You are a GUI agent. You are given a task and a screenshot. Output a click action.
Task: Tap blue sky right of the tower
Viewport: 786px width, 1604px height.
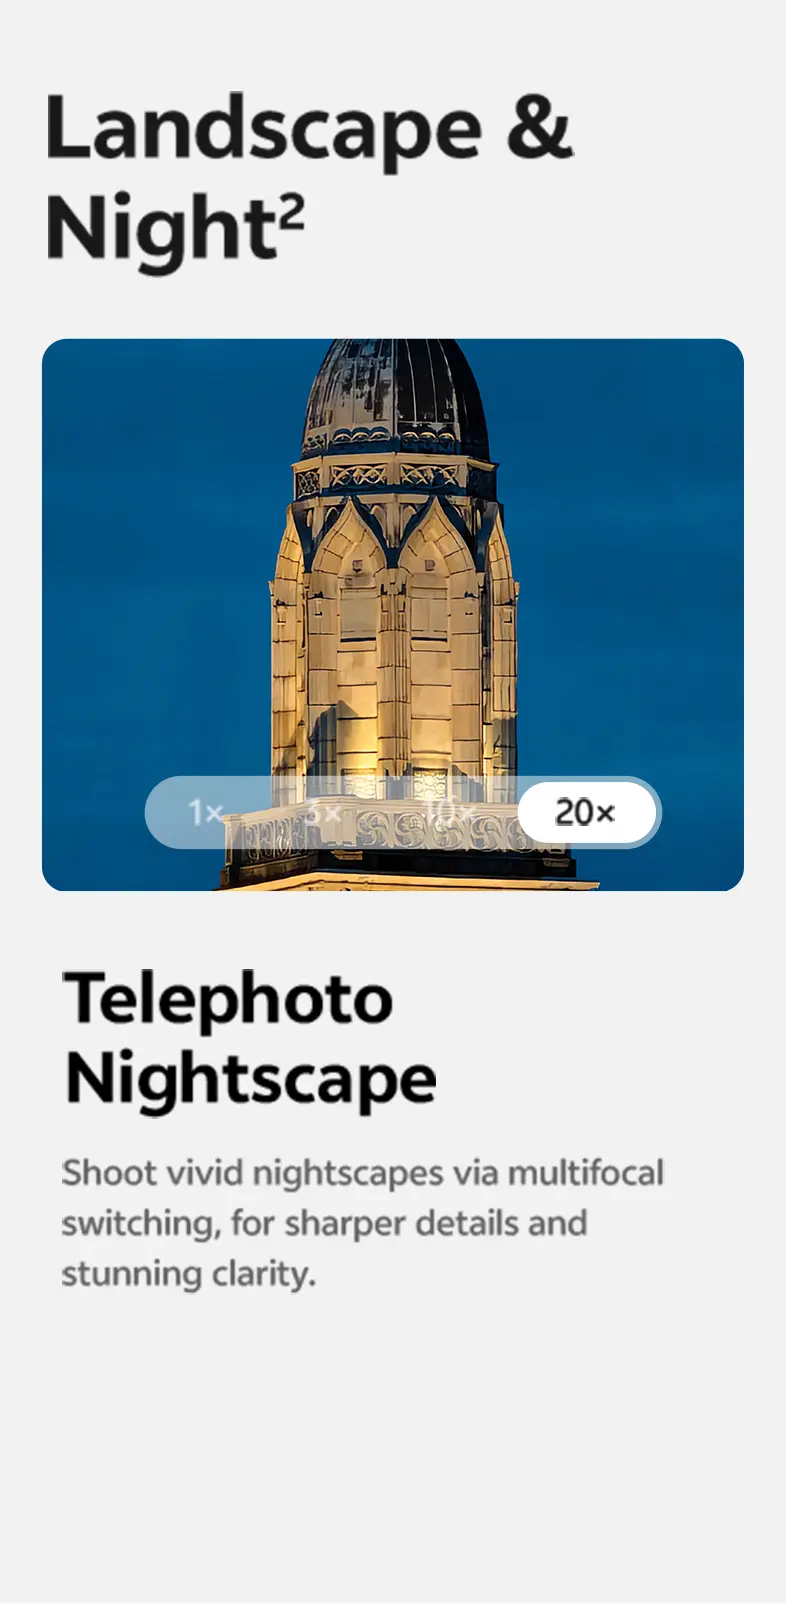[x=630, y=560]
